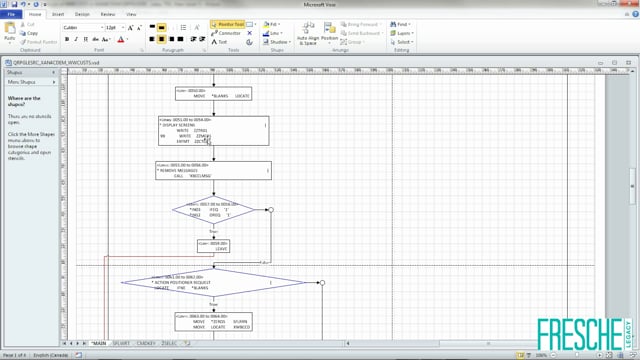640x360 pixels.
Task: Click the Find icon in Editing
Action: (400, 24)
